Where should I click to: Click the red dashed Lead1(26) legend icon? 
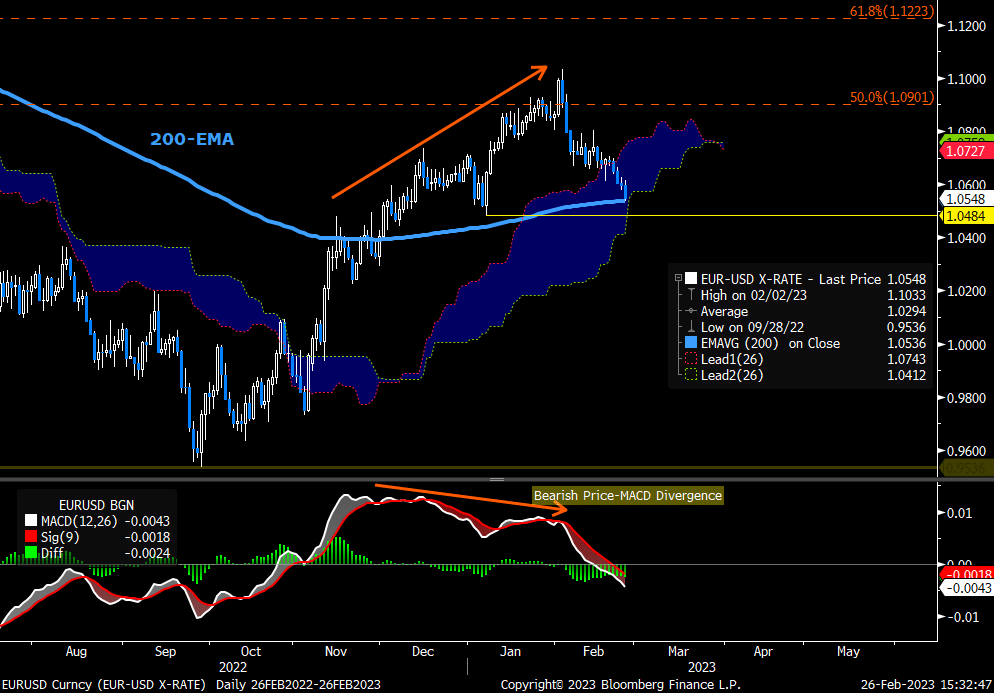click(690, 359)
